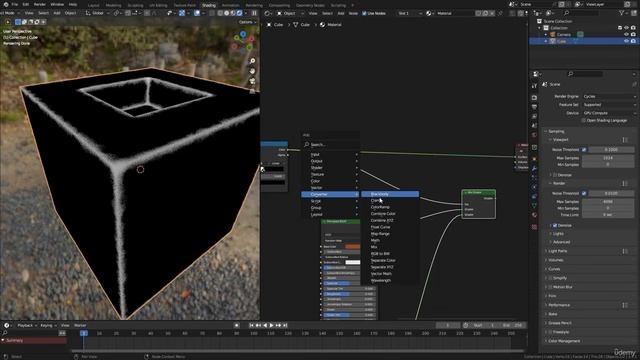This screenshot has width=640, height=360.
Task: Open Shader submenu in Add menu
Action: tap(331, 168)
